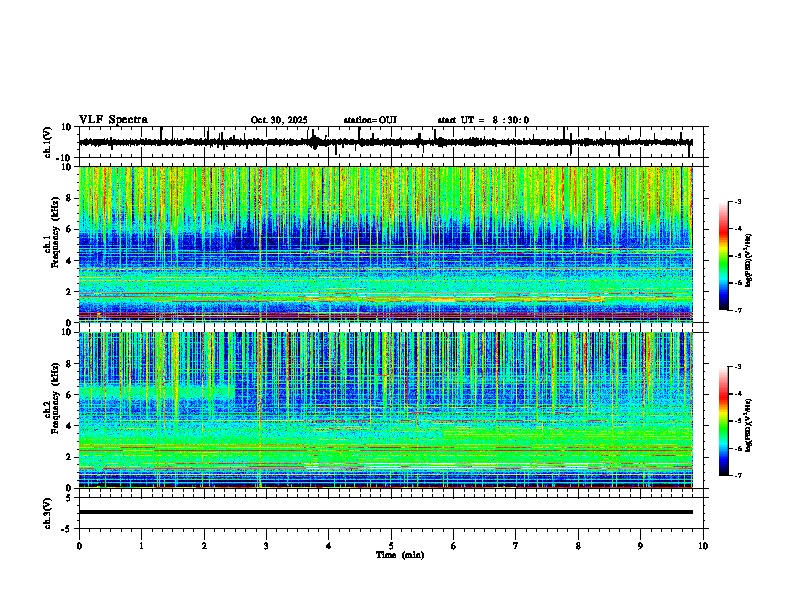Click the ch.1 voltage waveform trace
Screen dimensions: 792x612
click(x=385, y=142)
